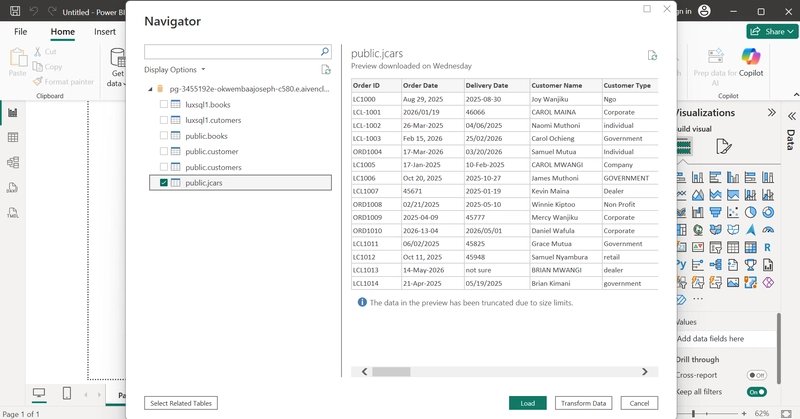Check the public.customers table
The width and height of the screenshot is (800, 419).
[x=164, y=166]
